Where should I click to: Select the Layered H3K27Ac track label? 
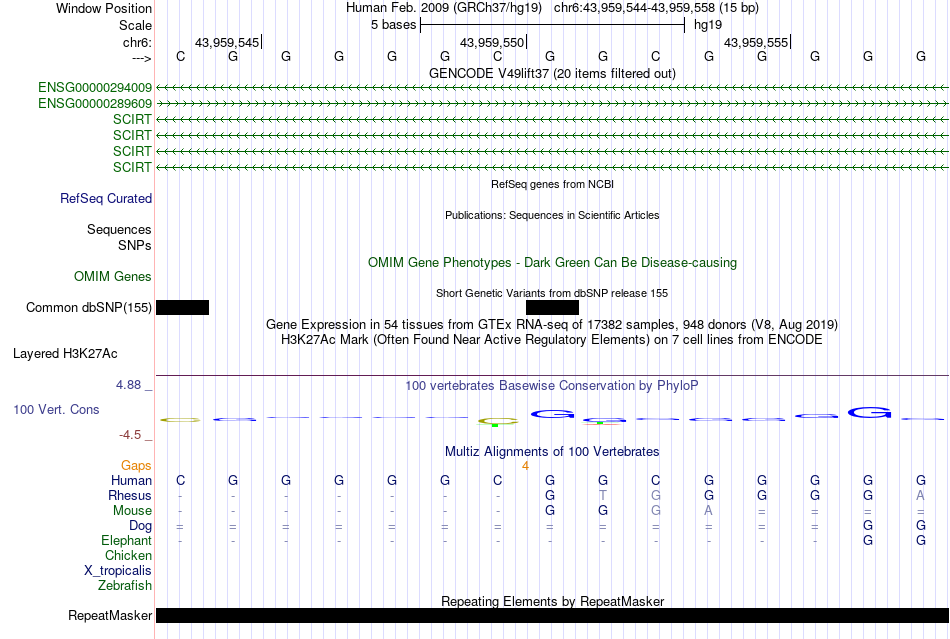(65, 354)
